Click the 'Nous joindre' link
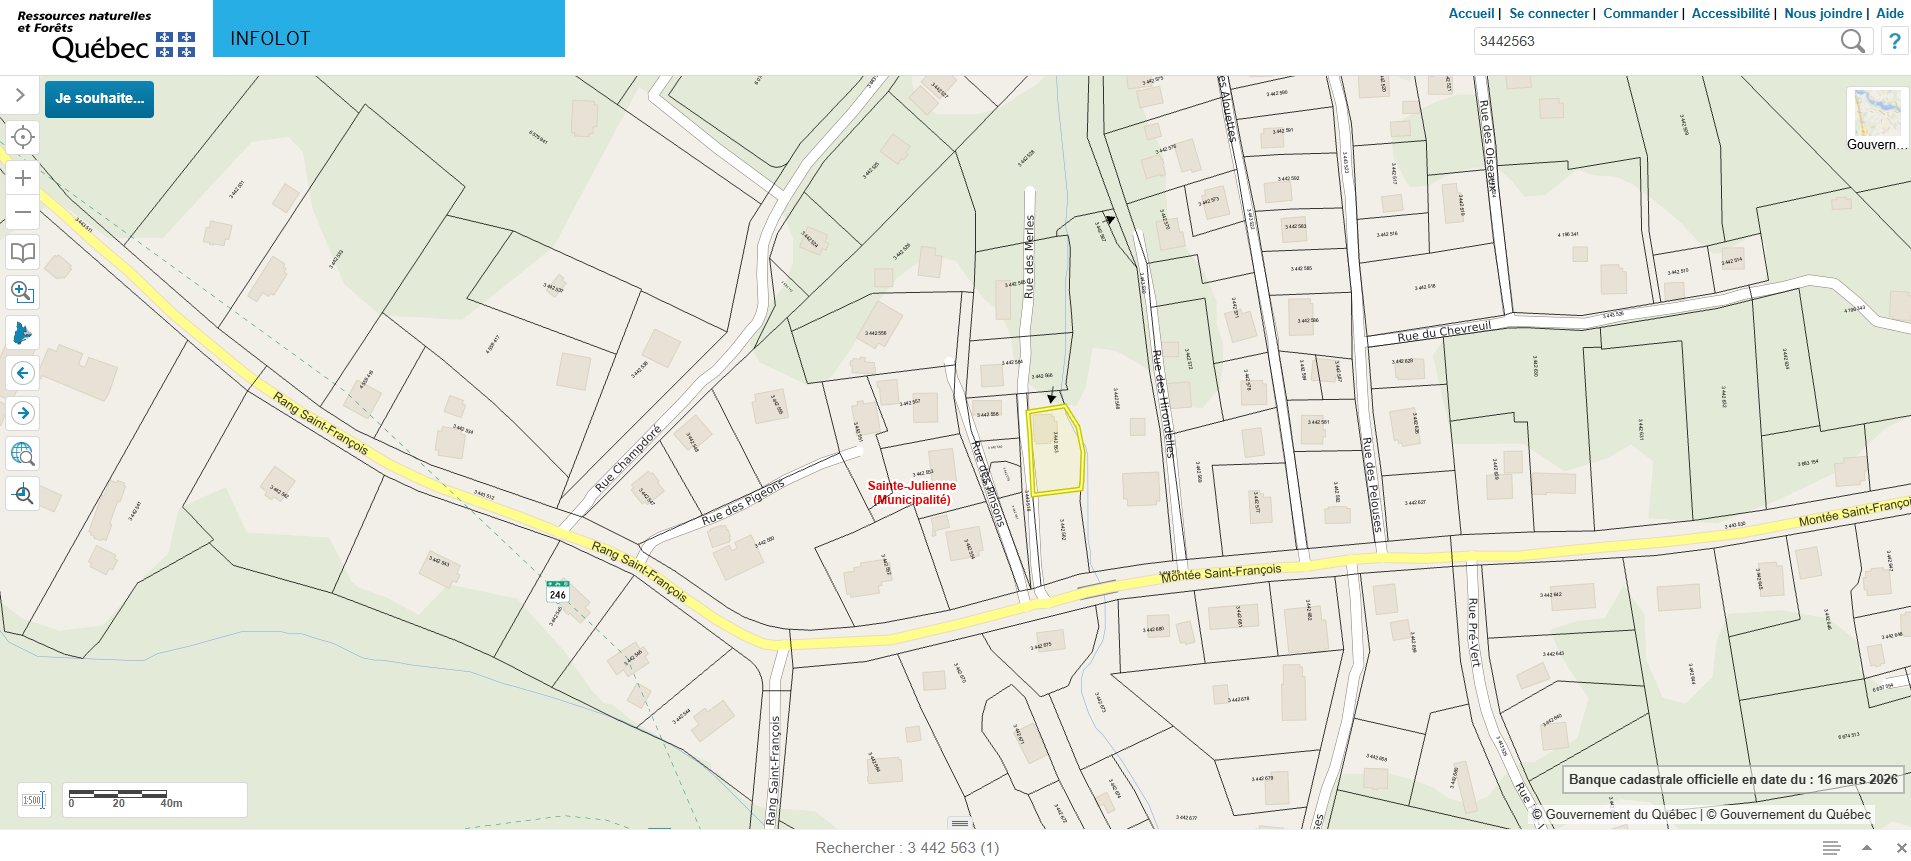The width and height of the screenshot is (1911, 861). click(1823, 13)
